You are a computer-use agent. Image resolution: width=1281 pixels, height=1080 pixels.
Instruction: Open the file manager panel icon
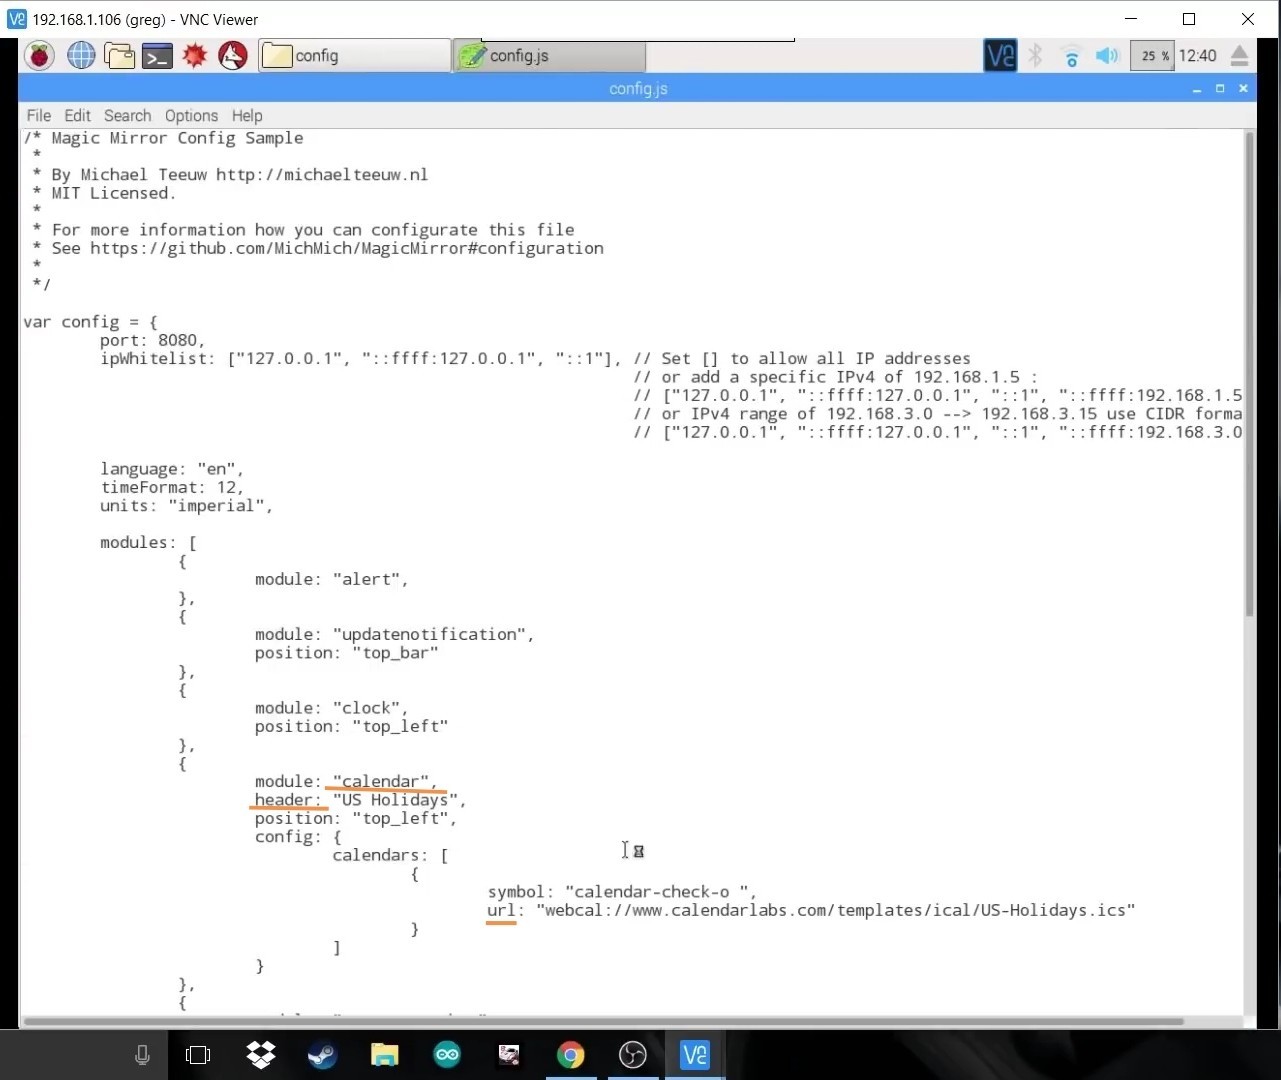(119, 56)
